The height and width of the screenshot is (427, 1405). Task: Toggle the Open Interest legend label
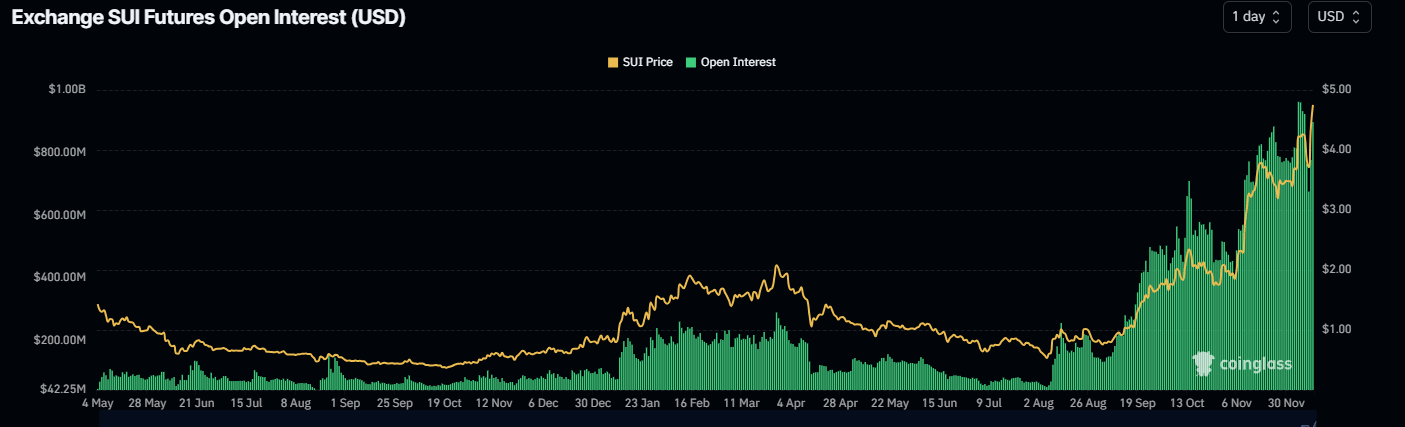(738, 62)
